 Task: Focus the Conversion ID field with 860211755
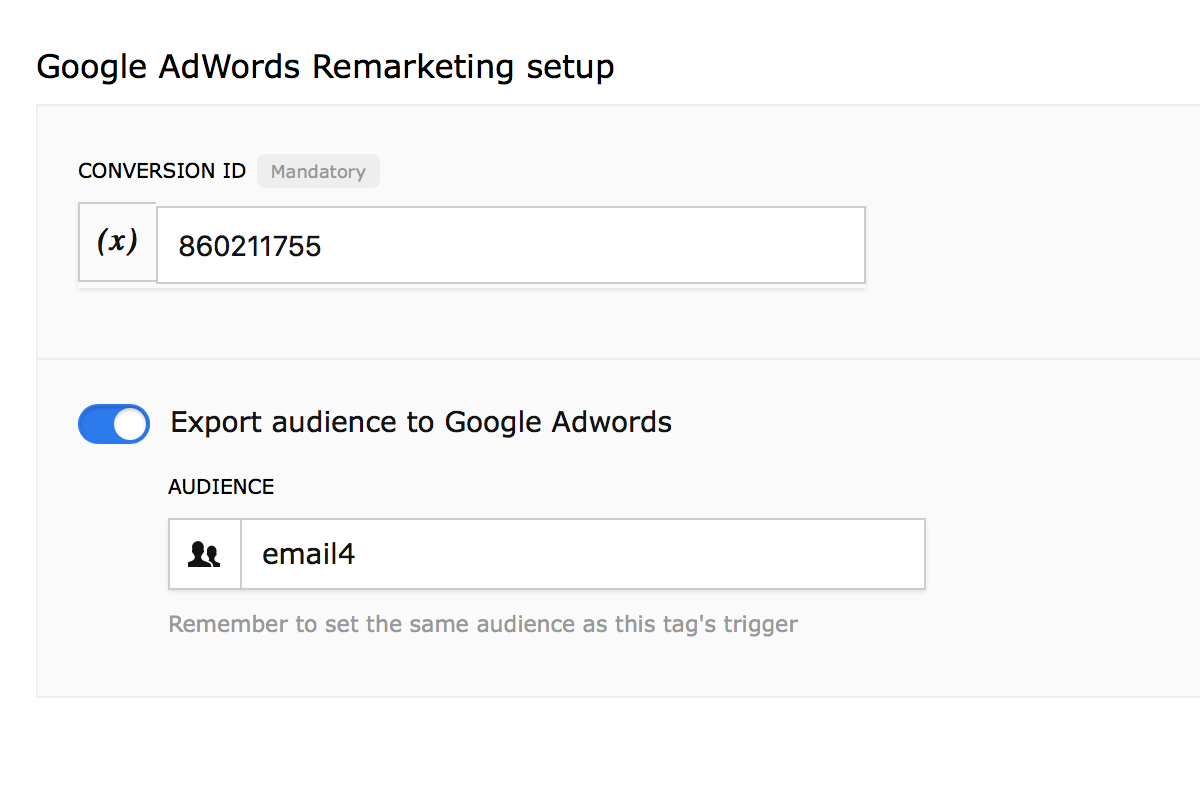coord(511,245)
